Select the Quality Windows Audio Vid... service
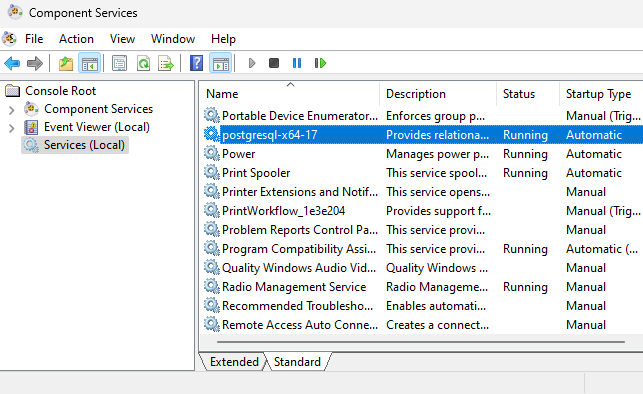 pyautogui.click(x=299, y=268)
